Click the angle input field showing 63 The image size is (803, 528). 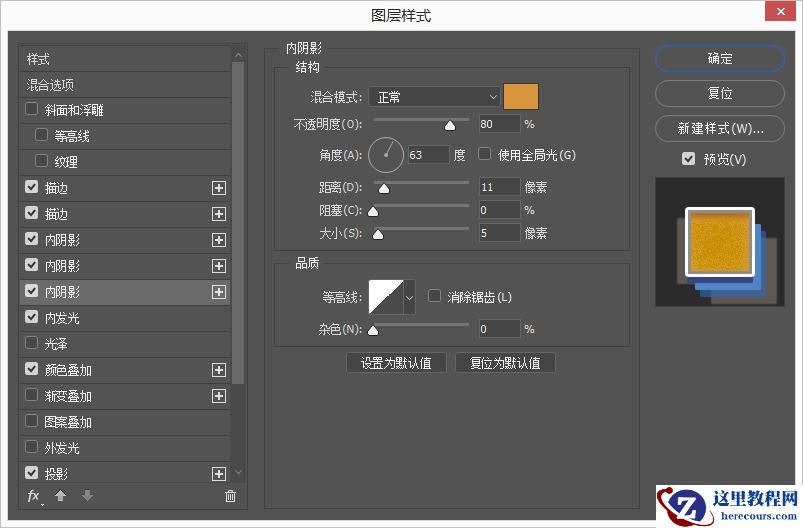tap(429, 155)
